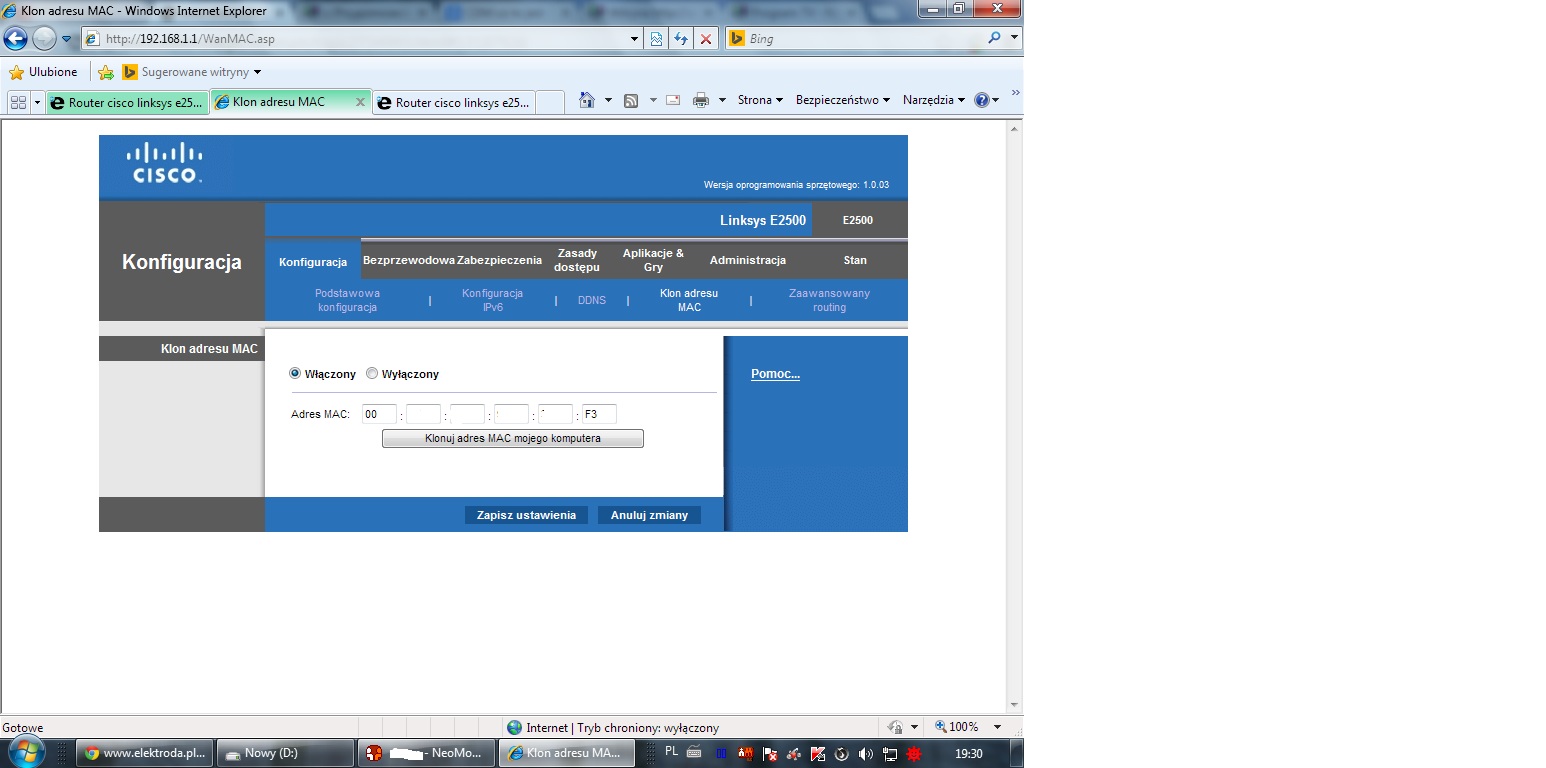Open the Help question mark icon

point(981,100)
